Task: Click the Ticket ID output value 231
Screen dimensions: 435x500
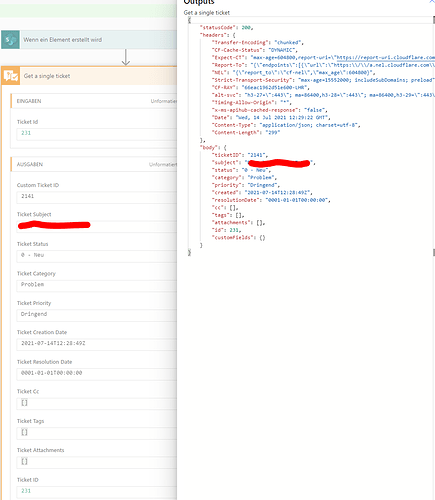Action: (26, 491)
